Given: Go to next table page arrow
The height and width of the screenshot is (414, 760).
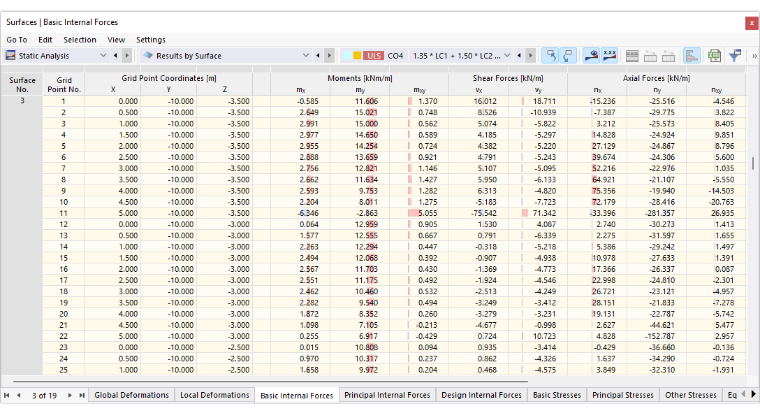Looking at the screenshot, I should [69, 395].
